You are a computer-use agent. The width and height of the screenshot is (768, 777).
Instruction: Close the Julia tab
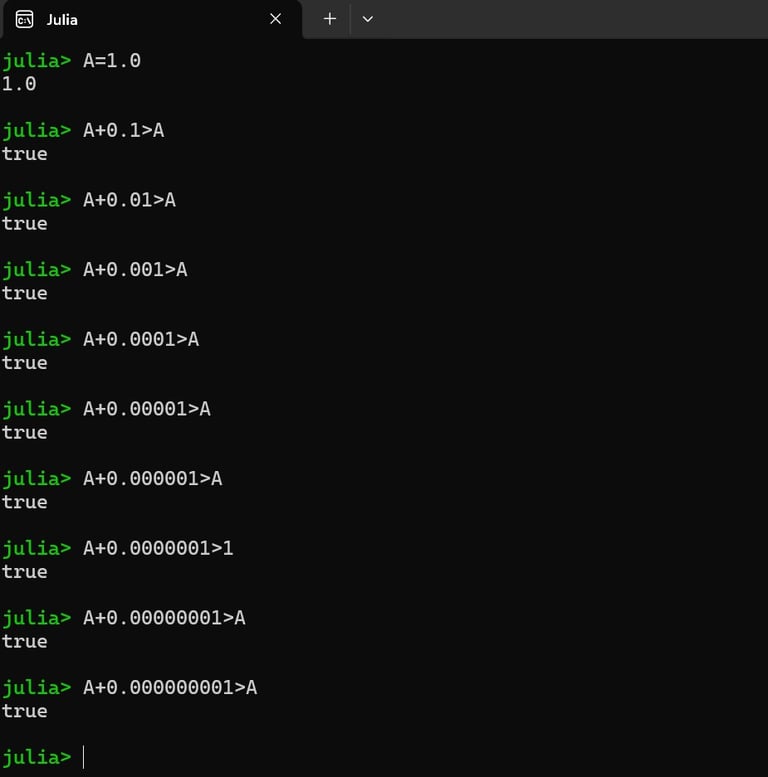tap(275, 19)
